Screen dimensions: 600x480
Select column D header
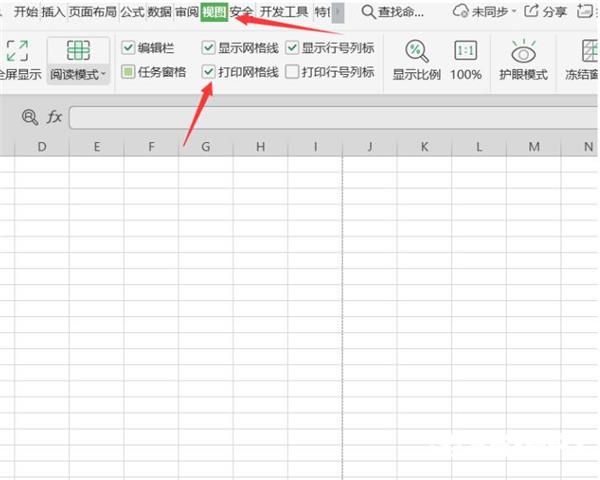(42, 147)
